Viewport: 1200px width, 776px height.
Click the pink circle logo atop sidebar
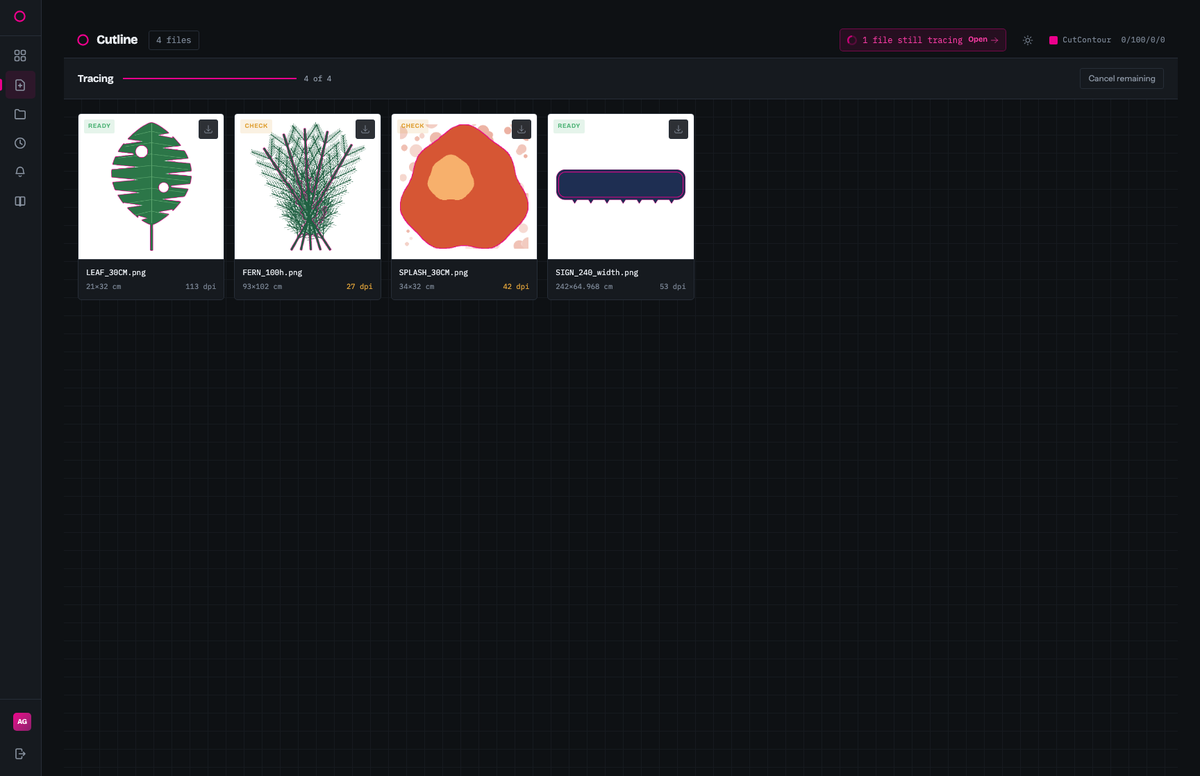(x=20, y=16)
